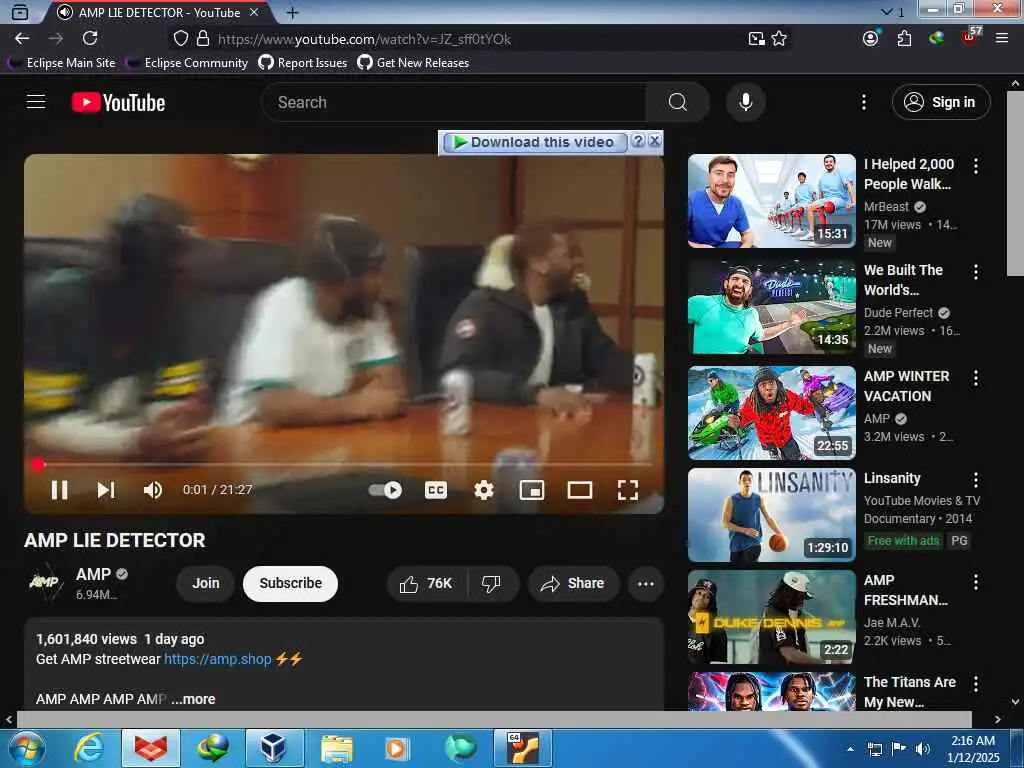Viewport: 1024px width, 768px height.
Task: Open Get New Releases bookmark
Action: 413,63
